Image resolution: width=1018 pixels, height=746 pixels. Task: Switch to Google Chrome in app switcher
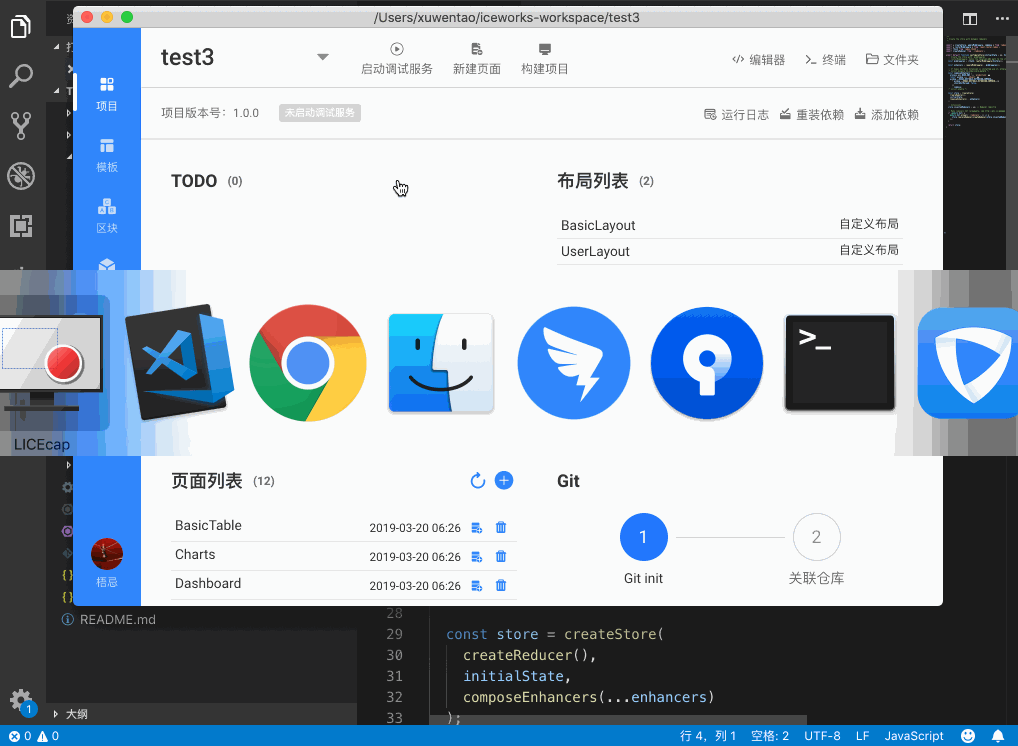tap(308, 363)
